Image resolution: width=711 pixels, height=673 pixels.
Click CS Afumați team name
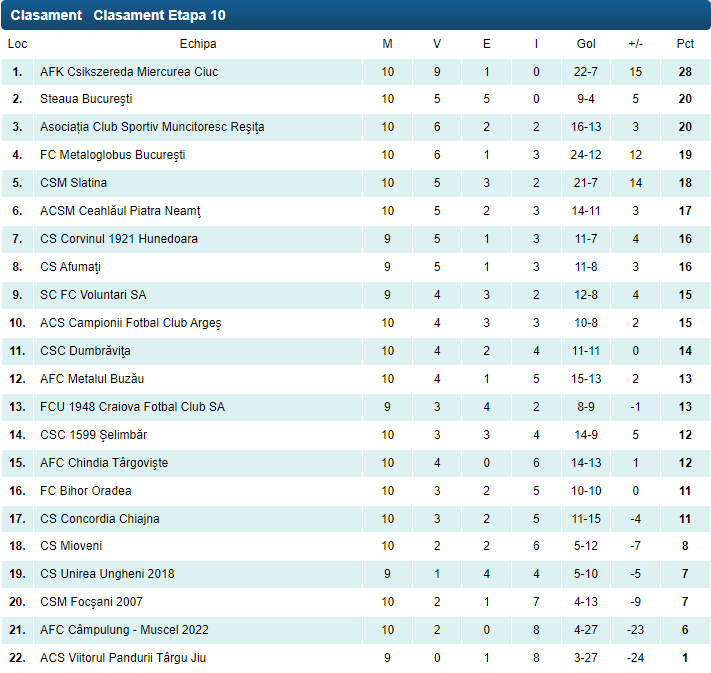[x=70, y=267]
